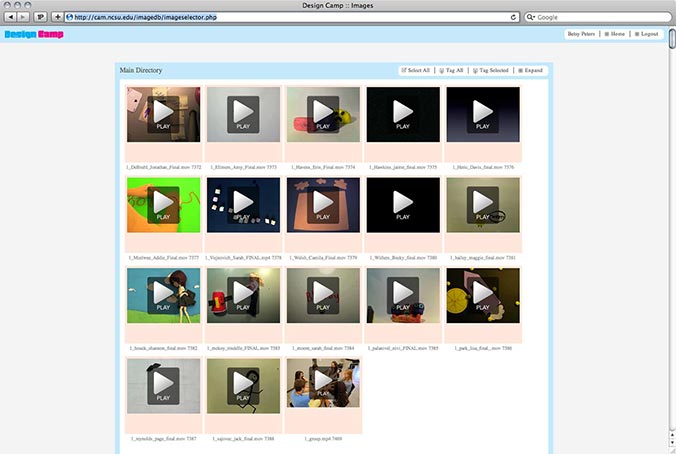Viewport: 676px width, 454px height.
Task: Click the Logout link
Action: pos(647,34)
